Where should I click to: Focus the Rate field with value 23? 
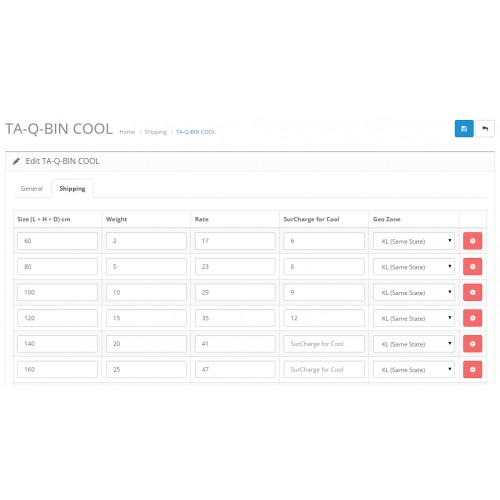tap(235, 267)
